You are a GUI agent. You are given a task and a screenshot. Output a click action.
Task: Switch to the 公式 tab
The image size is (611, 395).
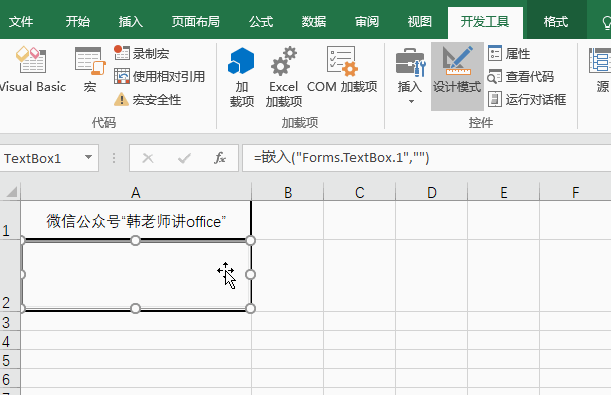(x=261, y=21)
